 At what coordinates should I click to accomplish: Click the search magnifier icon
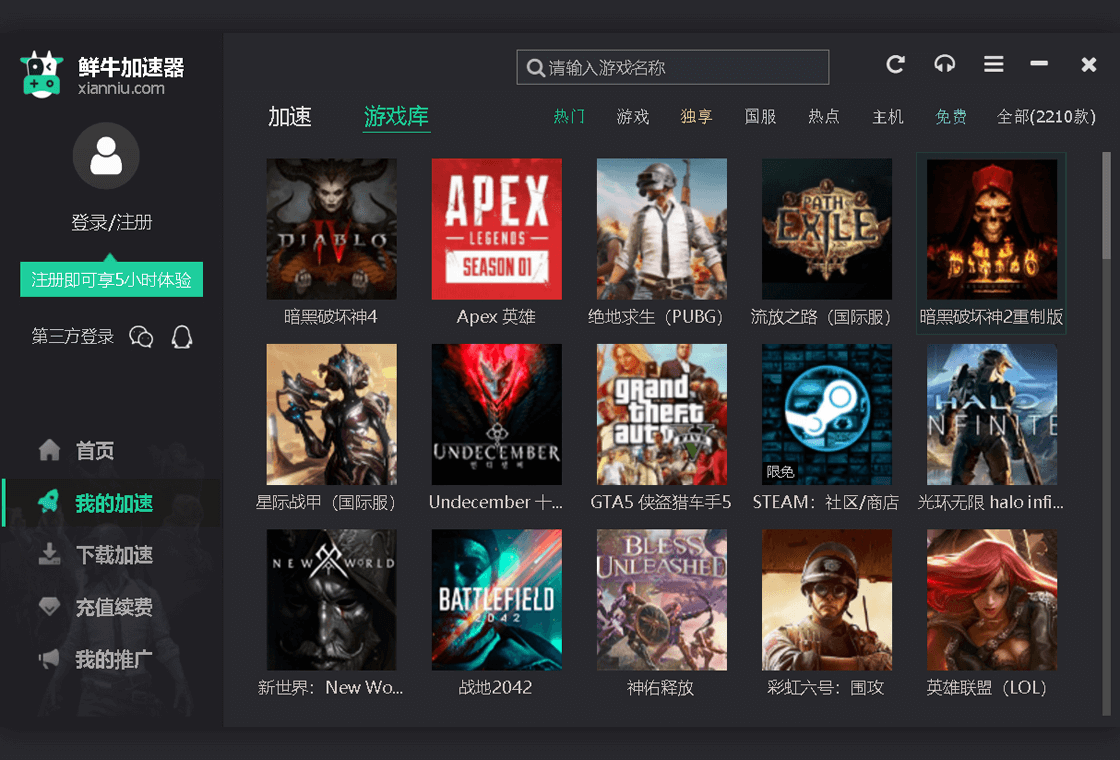(535, 68)
